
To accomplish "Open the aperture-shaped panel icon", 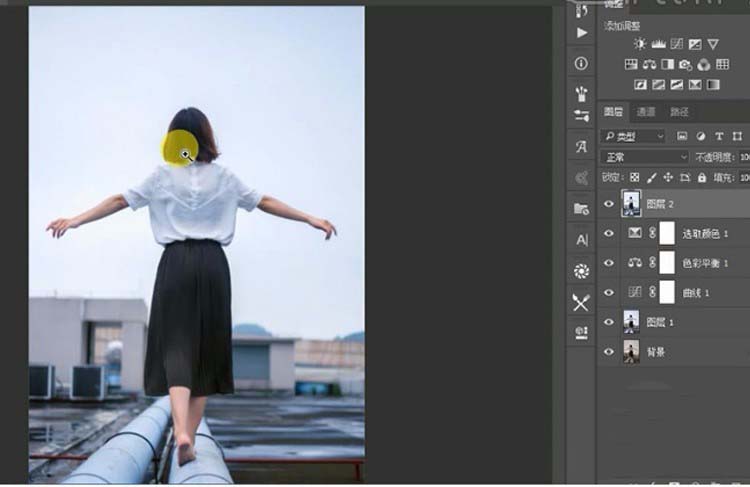I will pos(582,271).
